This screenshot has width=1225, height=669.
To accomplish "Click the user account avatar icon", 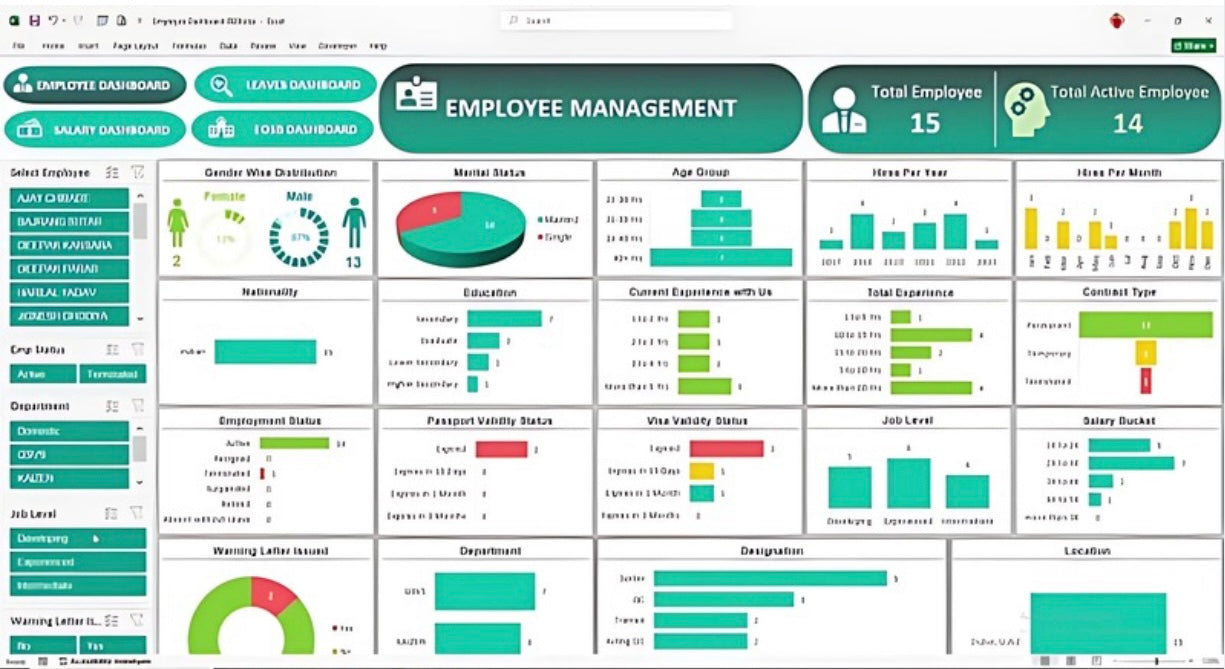I will click(x=1117, y=20).
